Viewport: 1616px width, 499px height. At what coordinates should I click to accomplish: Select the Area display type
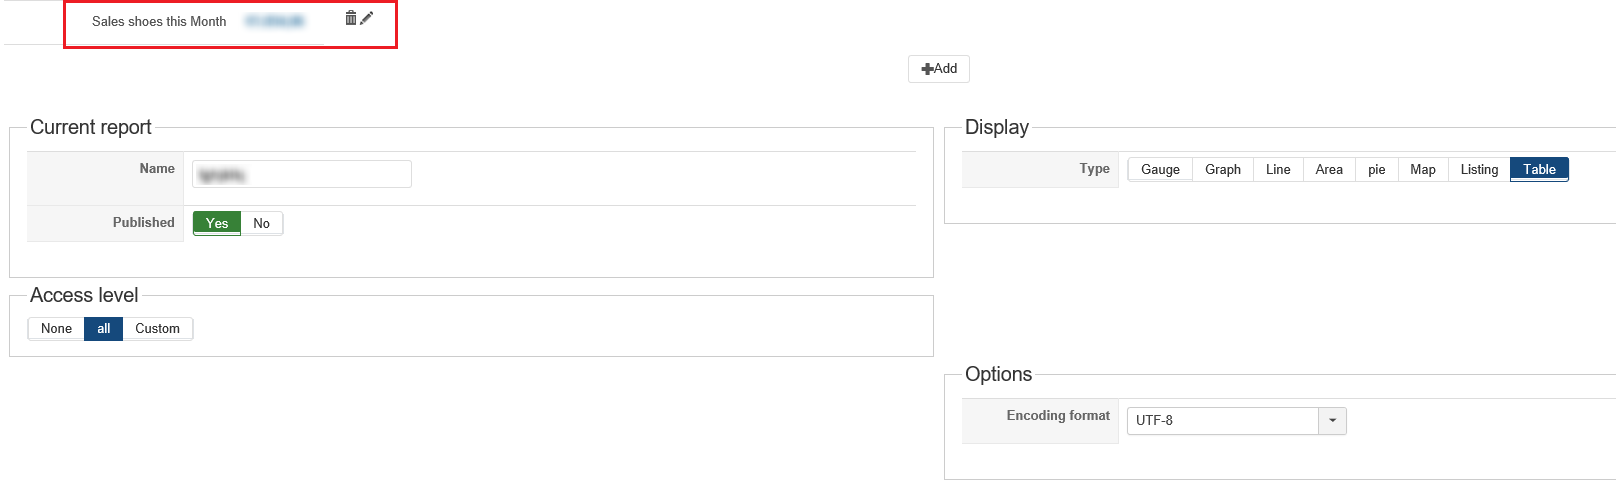1329,170
